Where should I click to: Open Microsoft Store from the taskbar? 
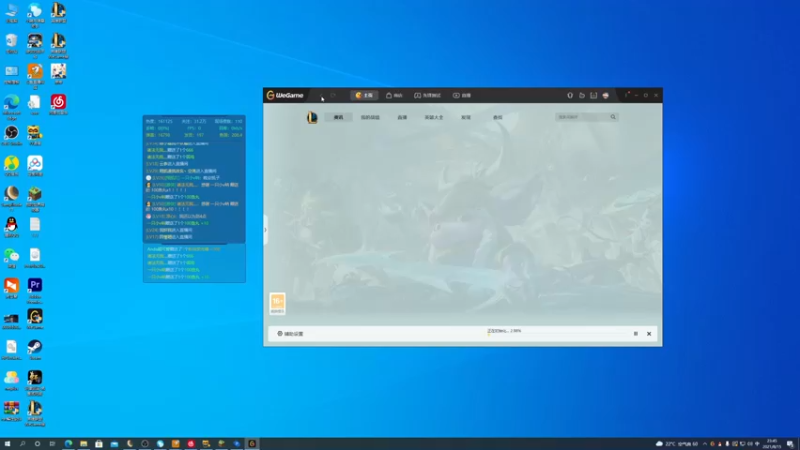[x=99, y=444]
